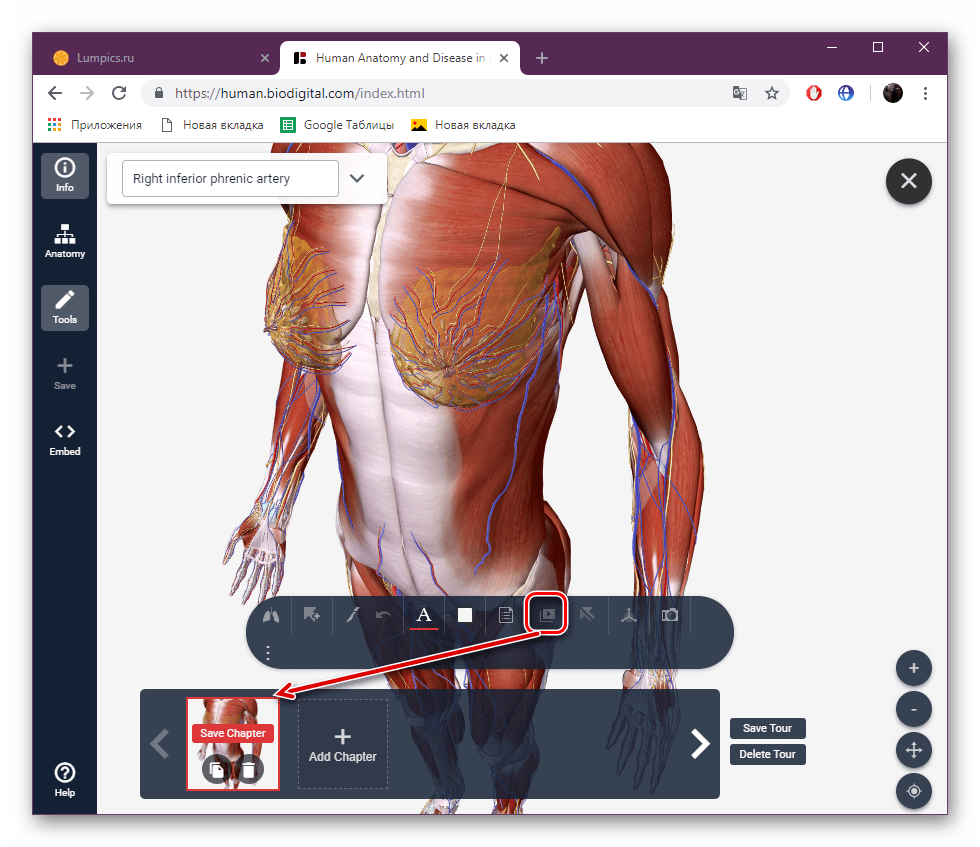
Task: Select the drawing pen tool
Action: 352,614
